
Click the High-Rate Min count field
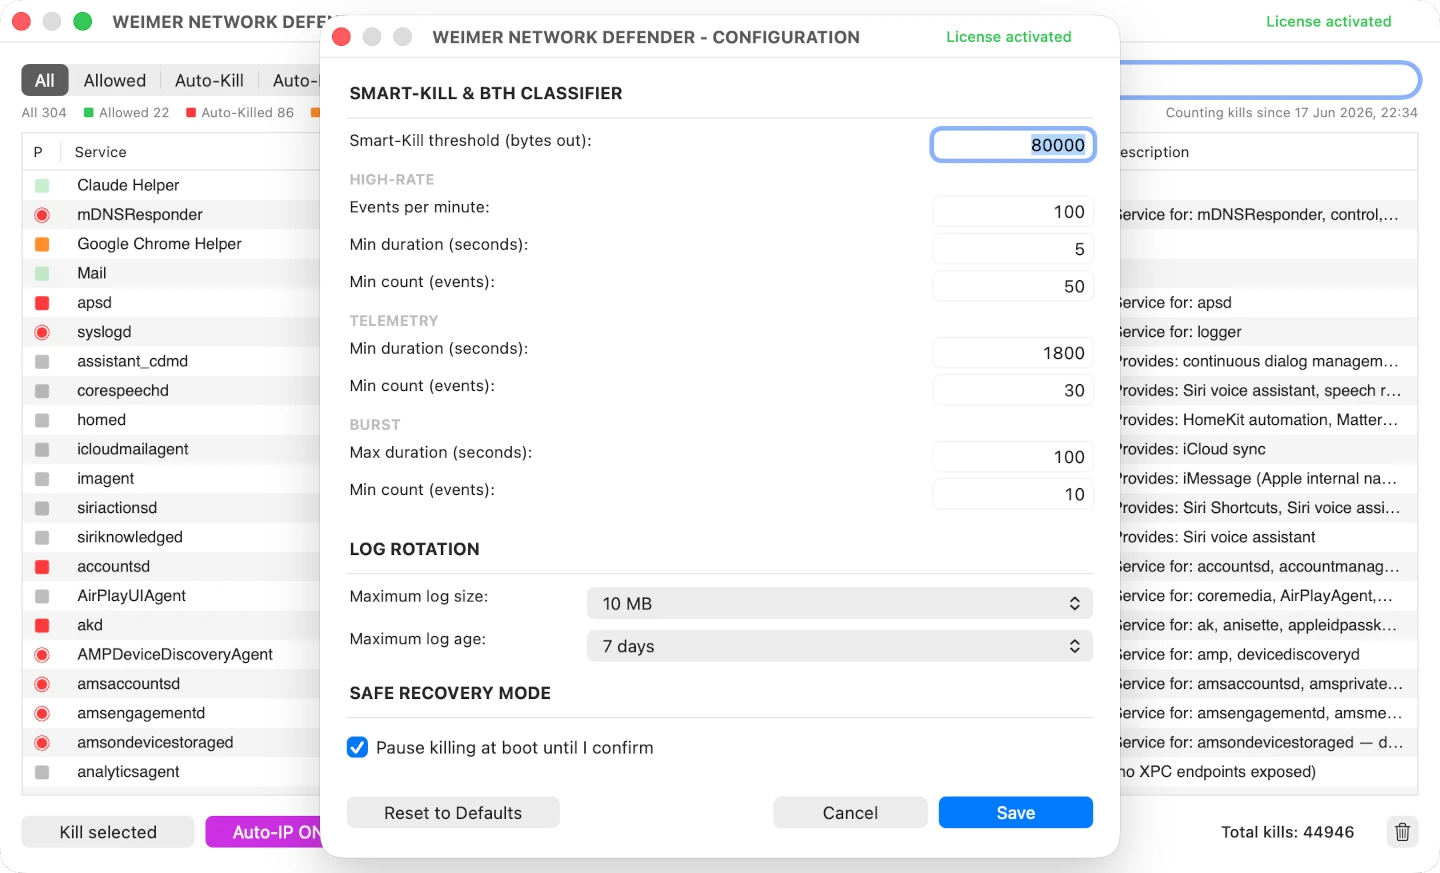(x=1013, y=286)
